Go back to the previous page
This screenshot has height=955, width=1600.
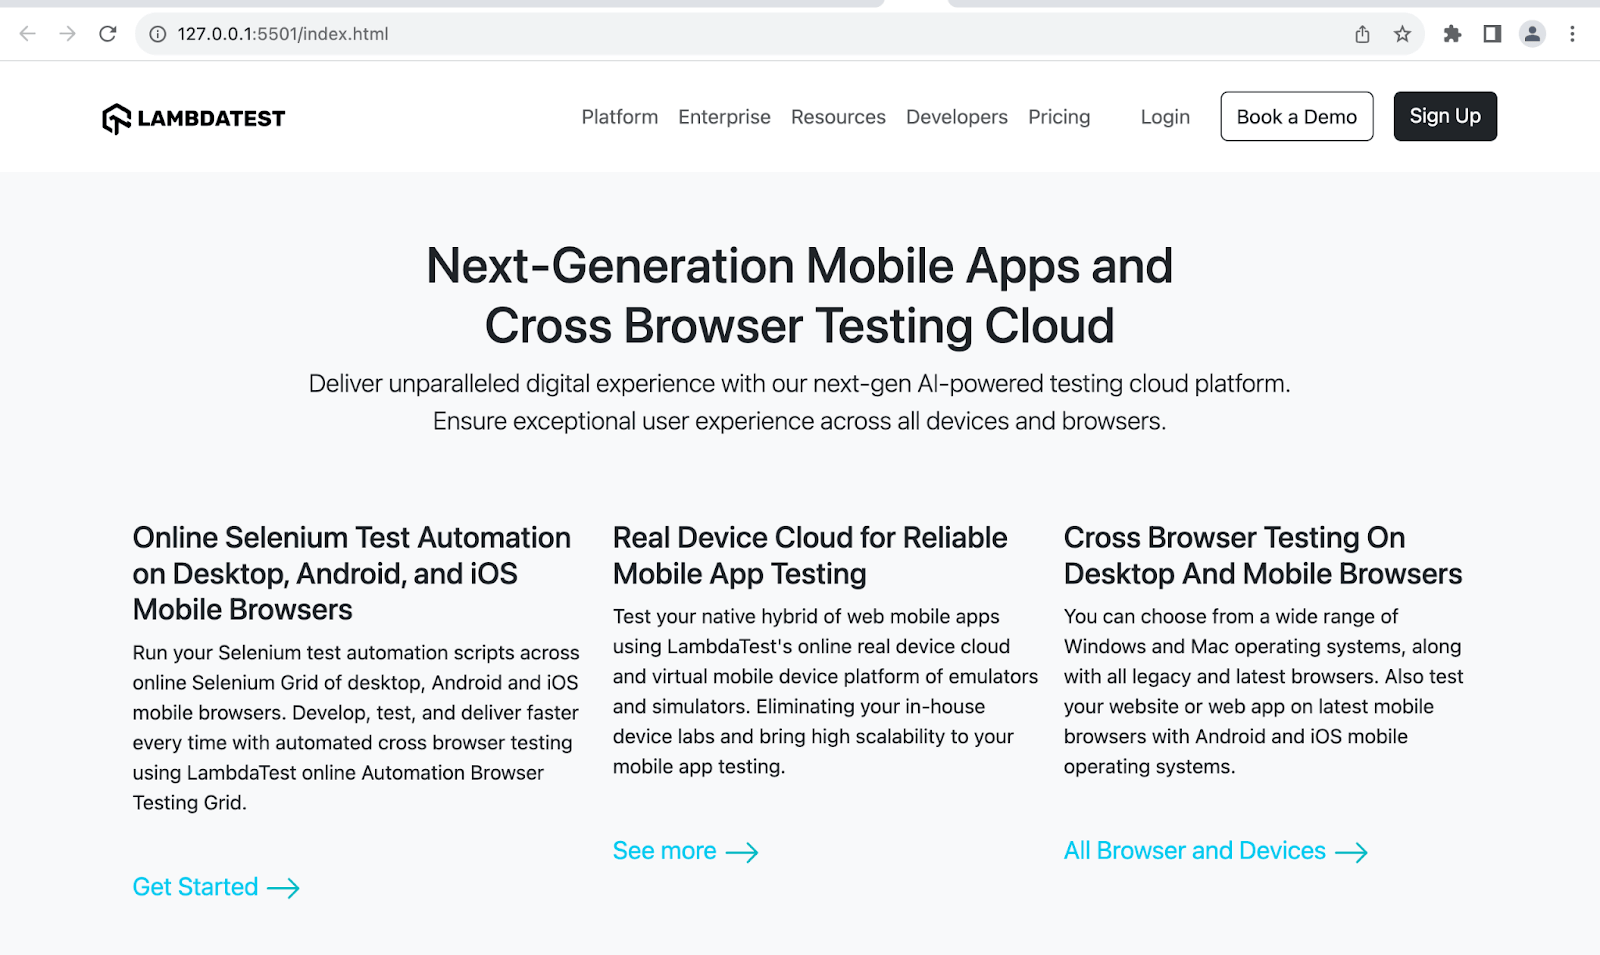pos(28,34)
